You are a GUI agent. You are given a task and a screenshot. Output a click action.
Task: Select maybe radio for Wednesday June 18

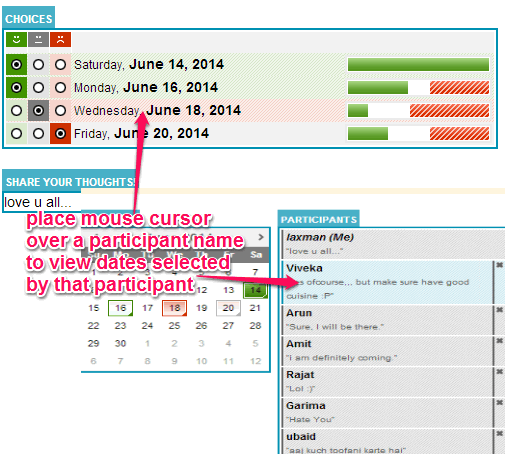tap(38, 110)
